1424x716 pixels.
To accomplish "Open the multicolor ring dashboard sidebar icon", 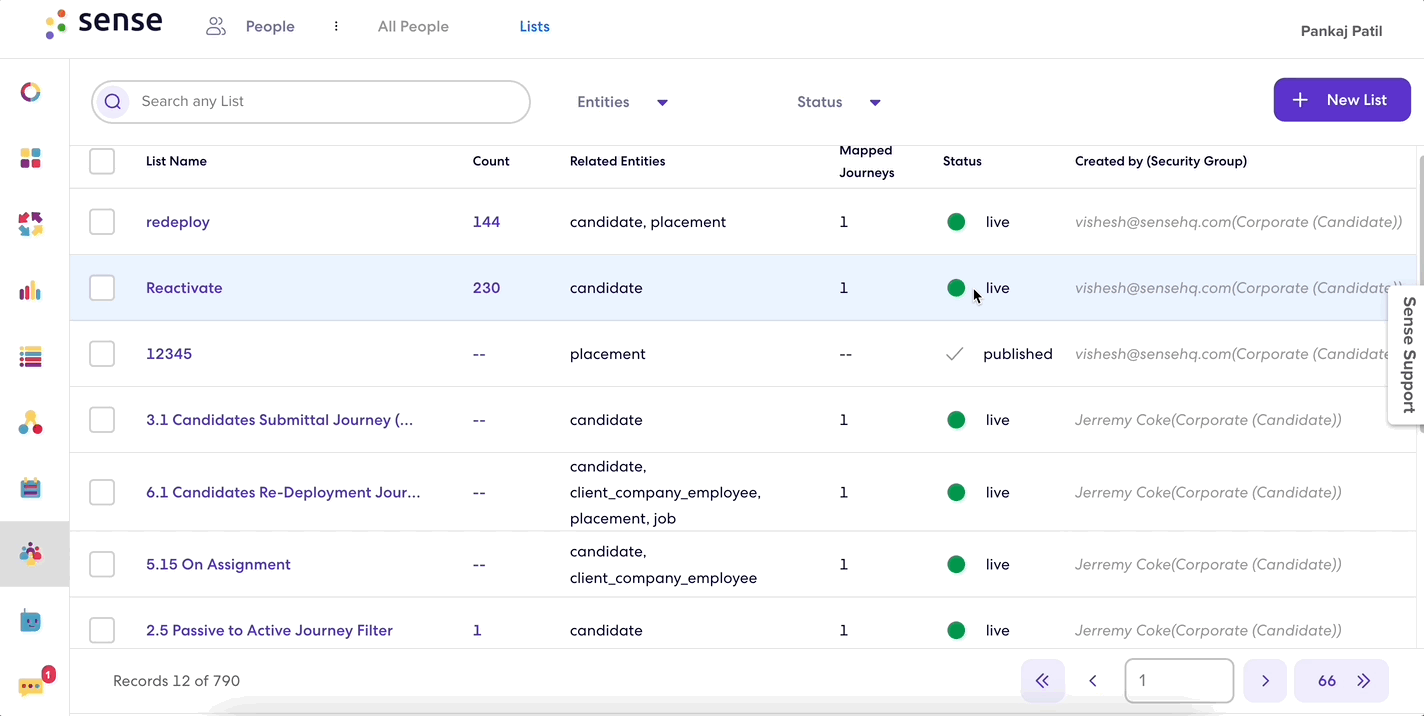I will coord(31,93).
